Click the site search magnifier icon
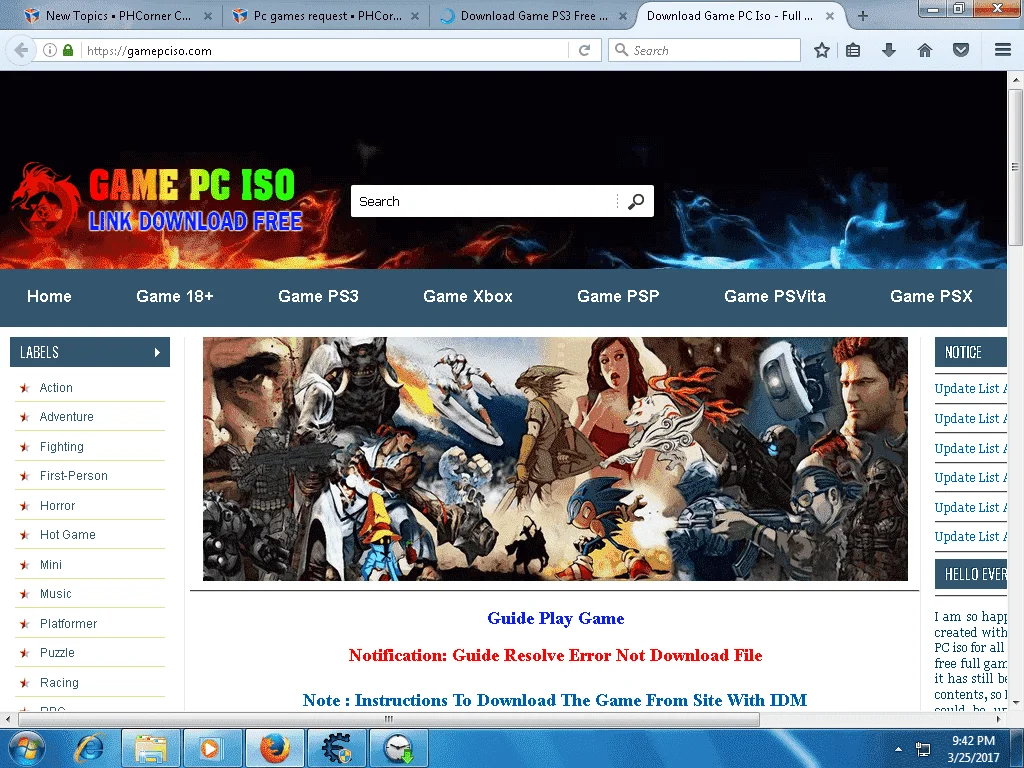 click(636, 201)
